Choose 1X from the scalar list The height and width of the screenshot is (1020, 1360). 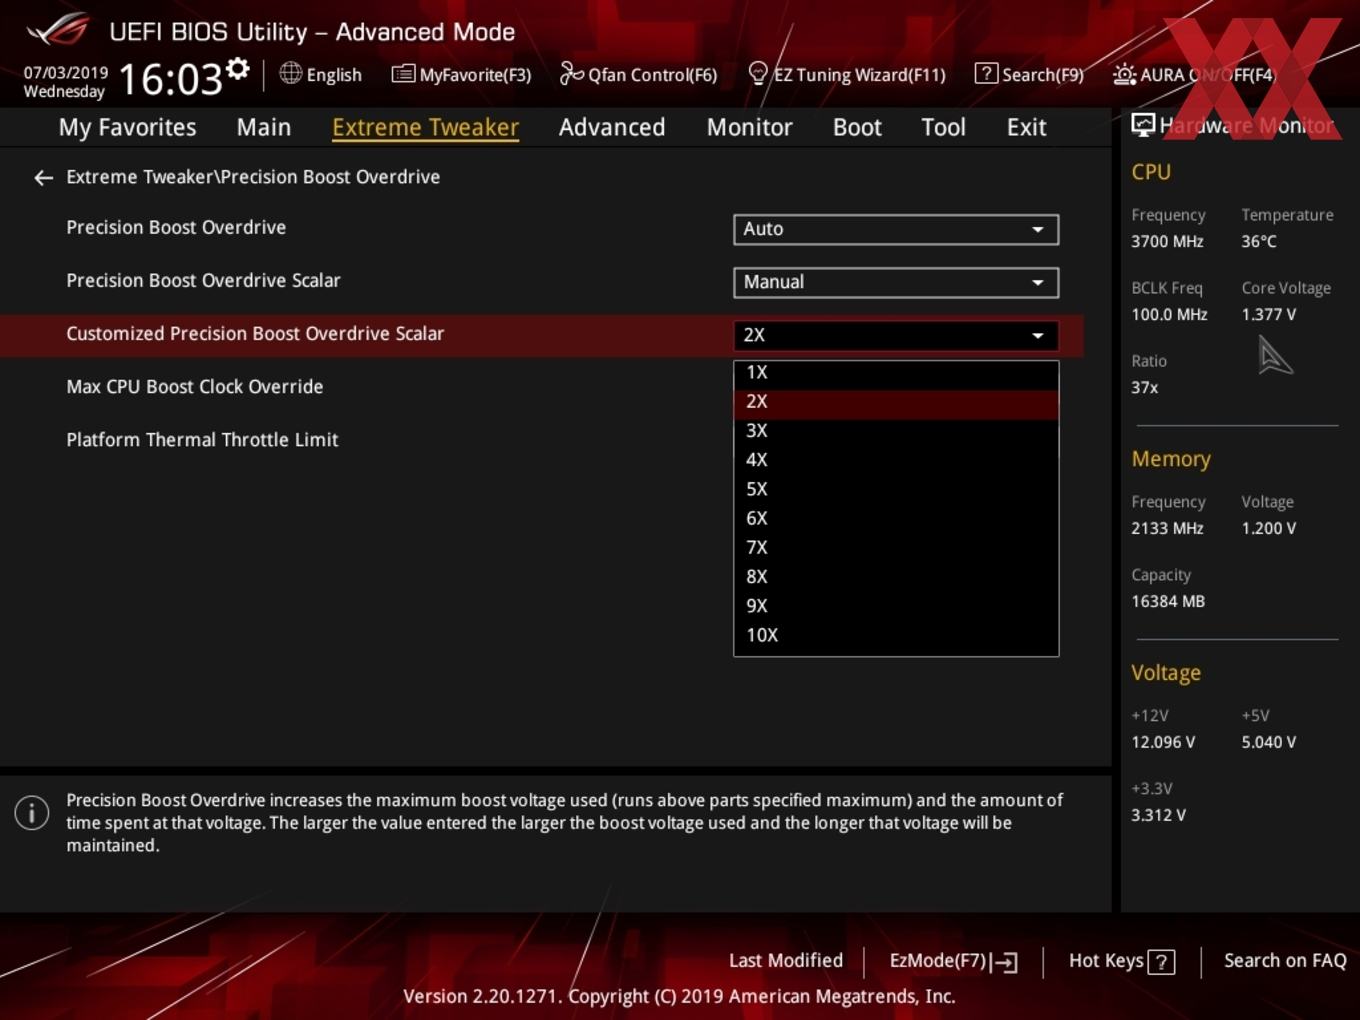[x=896, y=372]
